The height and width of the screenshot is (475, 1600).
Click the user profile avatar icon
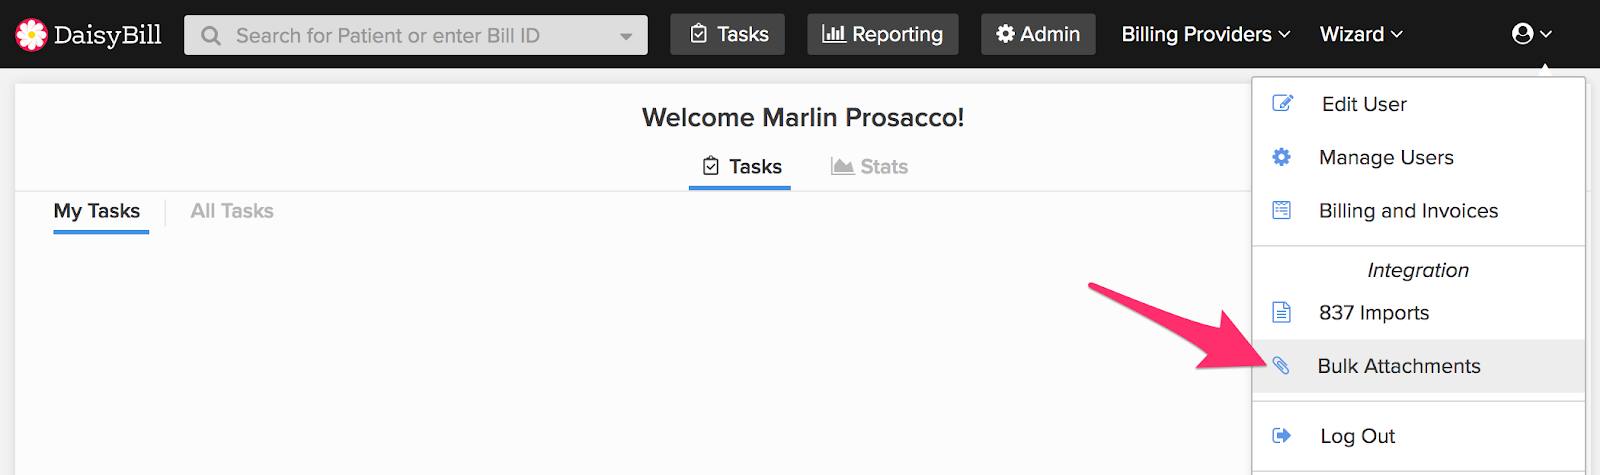(x=1522, y=34)
